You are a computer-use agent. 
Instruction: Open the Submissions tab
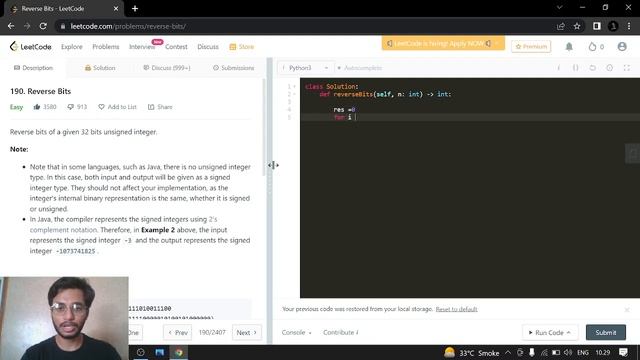233,68
